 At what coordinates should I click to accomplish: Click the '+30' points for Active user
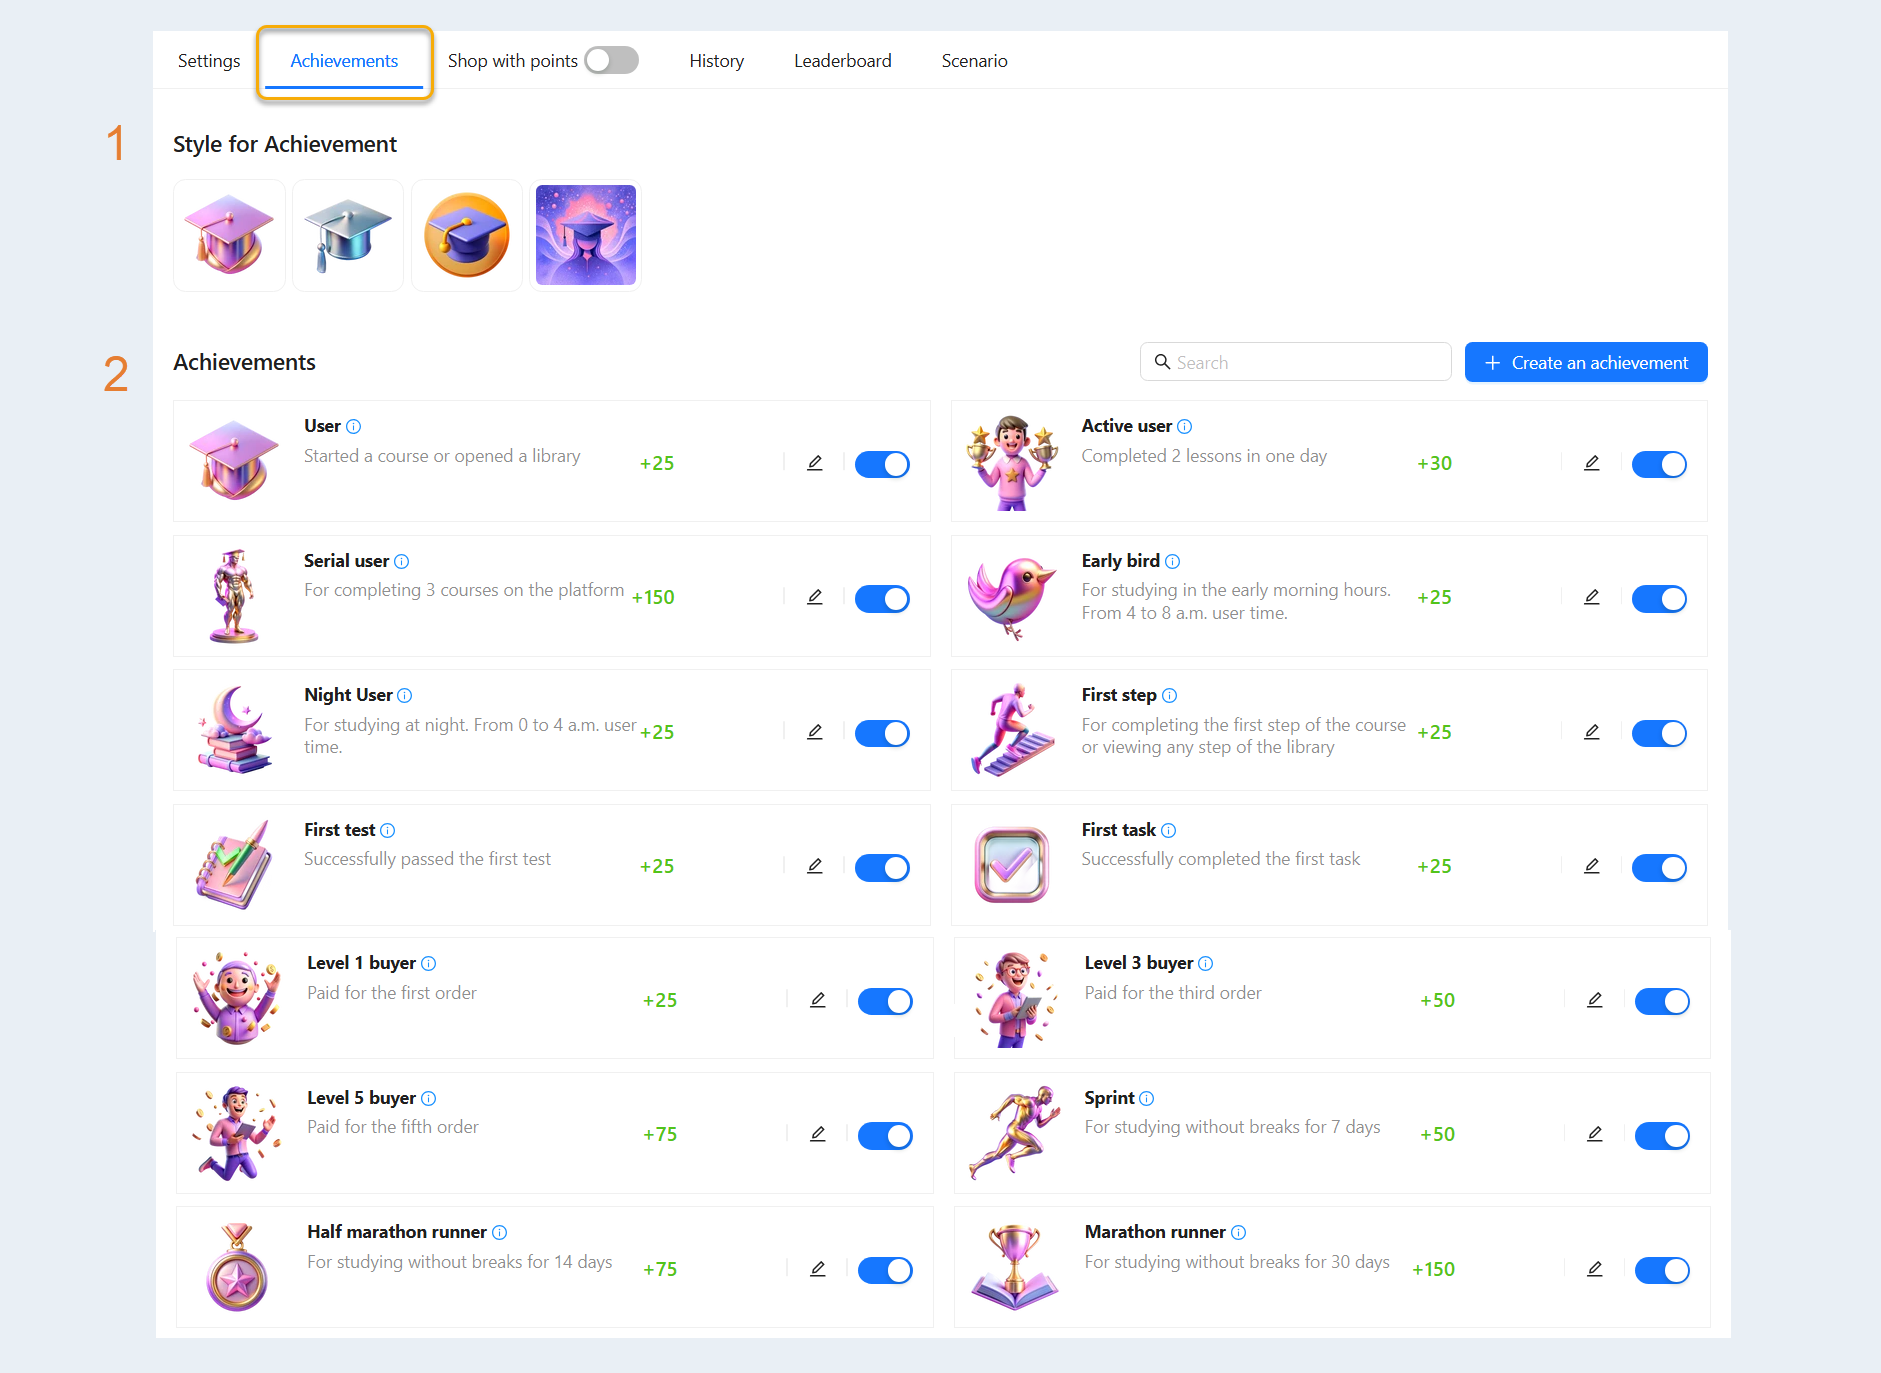coord(1434,463)
